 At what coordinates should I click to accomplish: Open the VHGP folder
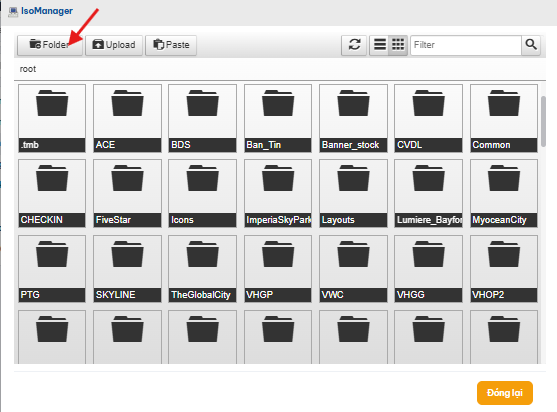278,269
